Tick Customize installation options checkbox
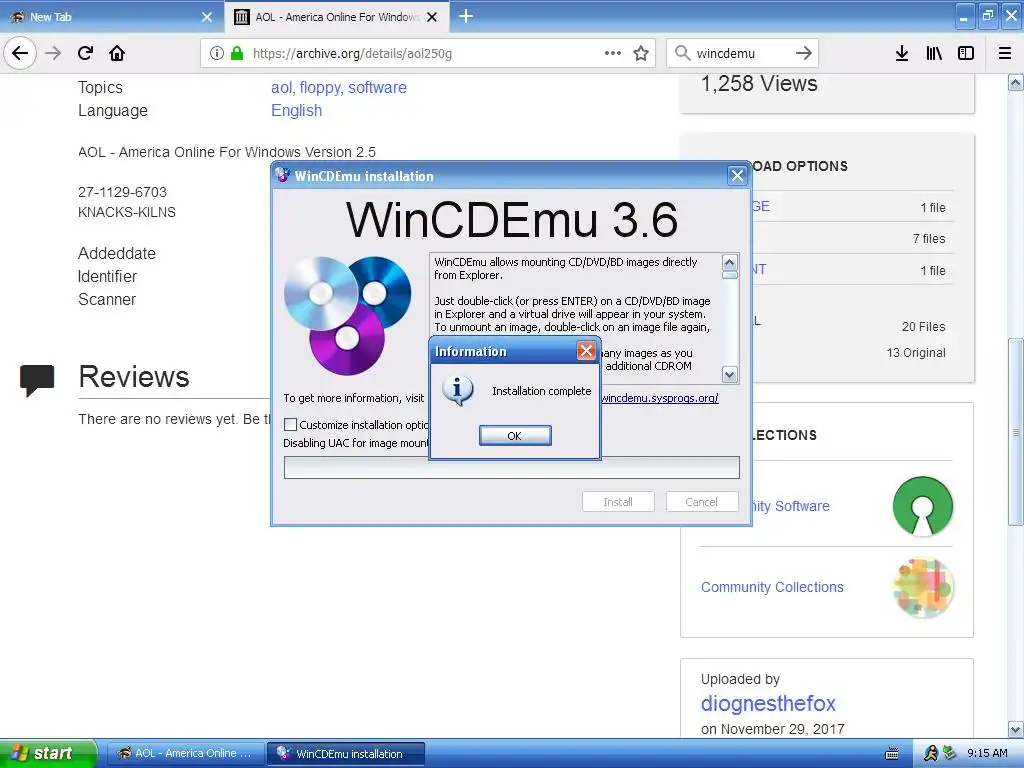This screenshot has height=768, width=1024. click(x=291, y=424)
